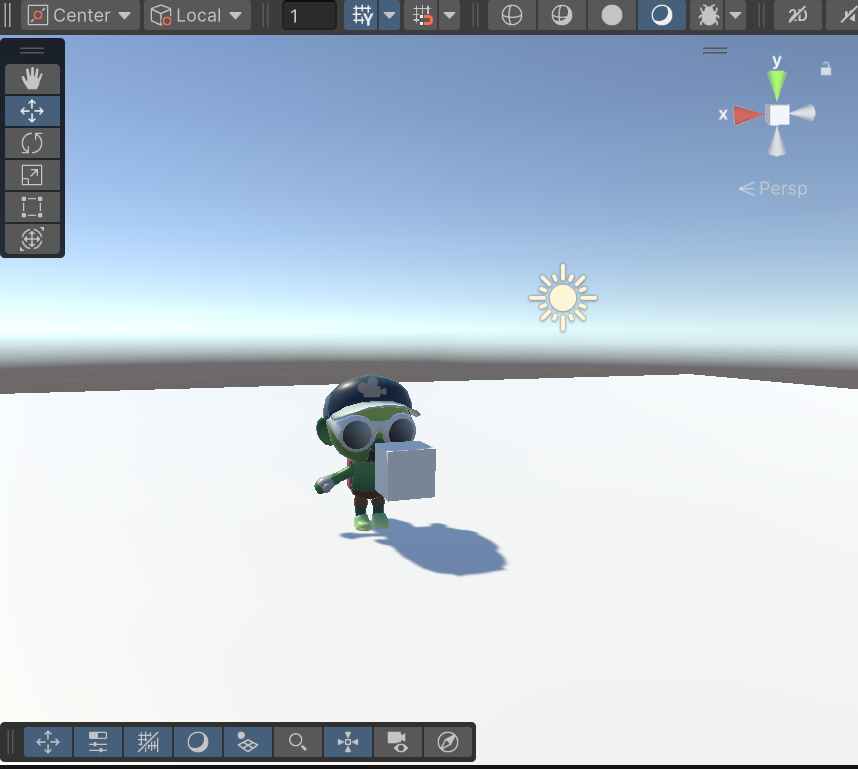Select the combined Transform tool

32,239
